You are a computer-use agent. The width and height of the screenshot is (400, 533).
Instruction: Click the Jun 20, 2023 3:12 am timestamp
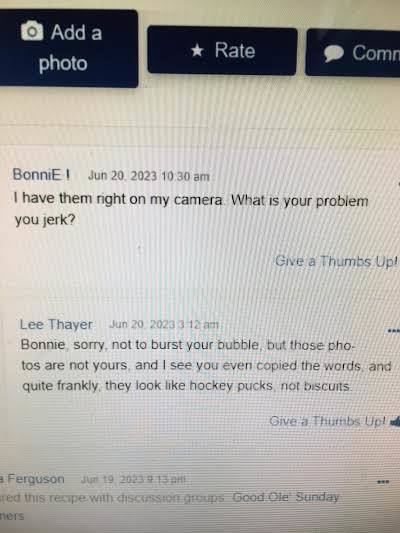(164, 324)
